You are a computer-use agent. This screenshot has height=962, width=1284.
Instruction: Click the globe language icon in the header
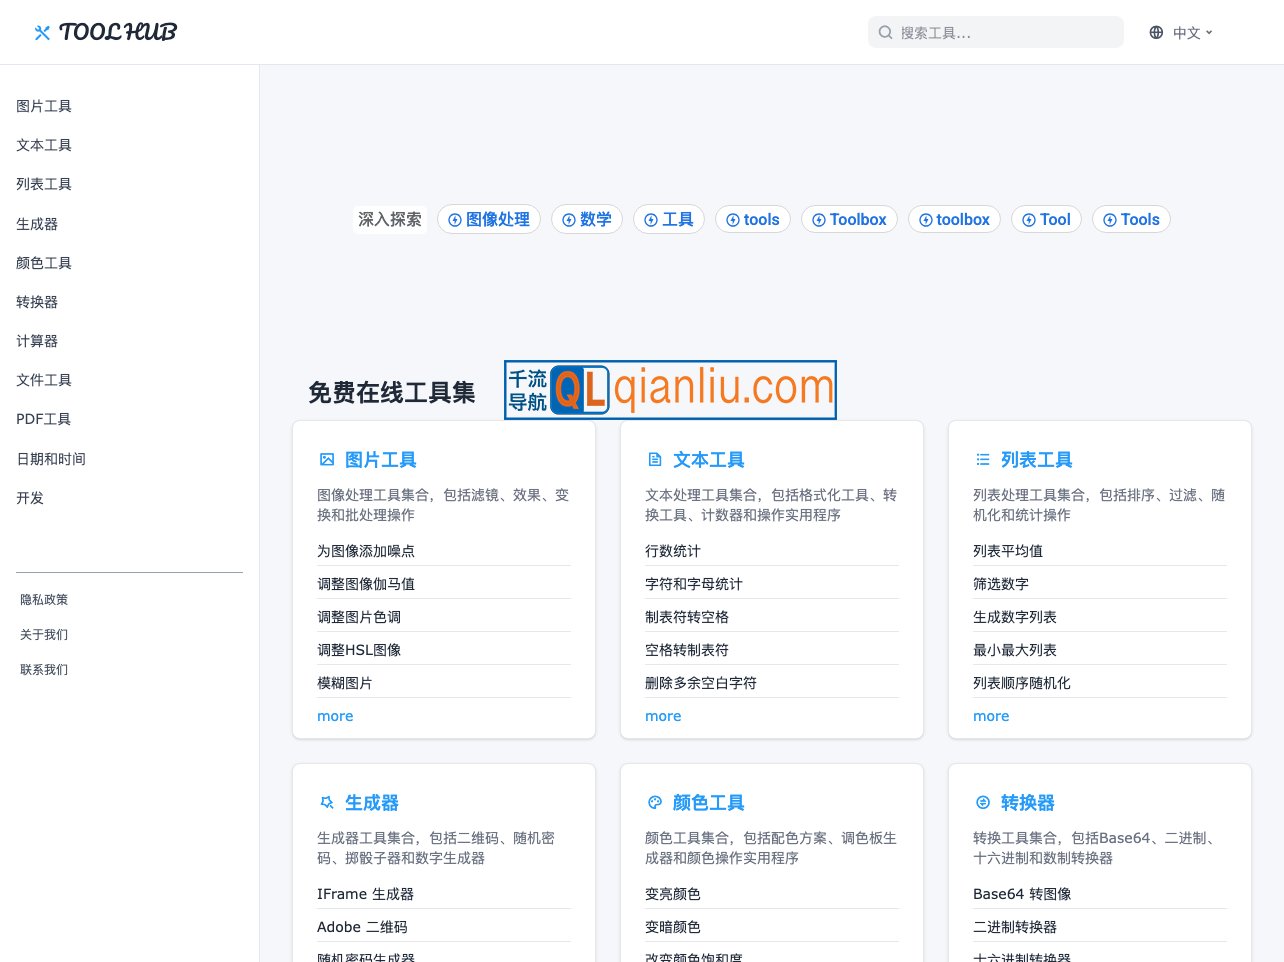pyautogui.click(x=1155, y=32)
